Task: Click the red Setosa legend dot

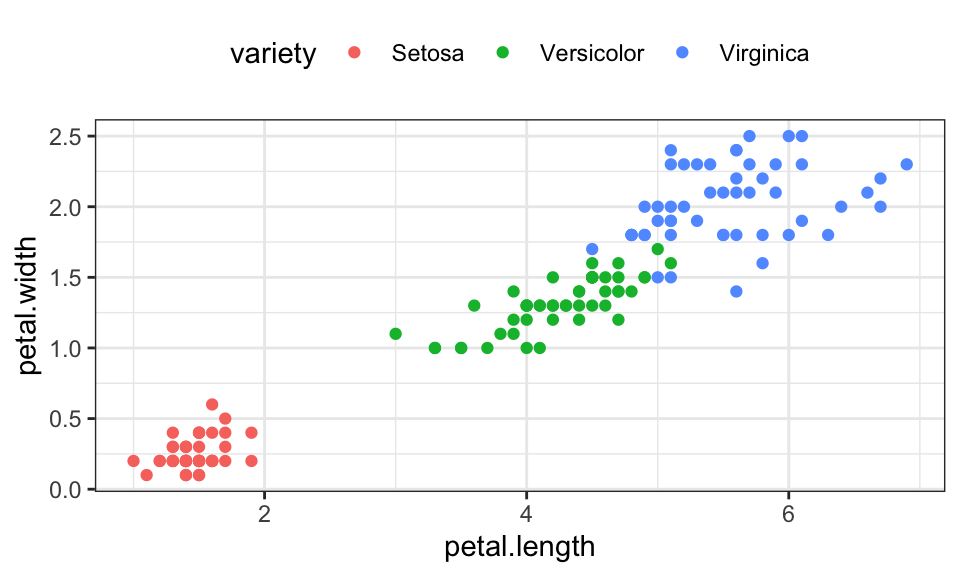Action: (x=351, y=53)
